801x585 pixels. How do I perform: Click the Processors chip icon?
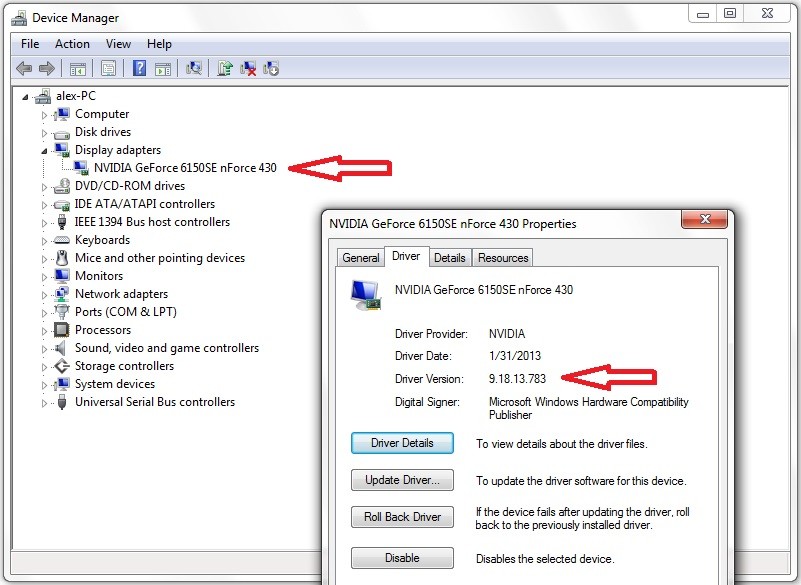click(62, 330)
